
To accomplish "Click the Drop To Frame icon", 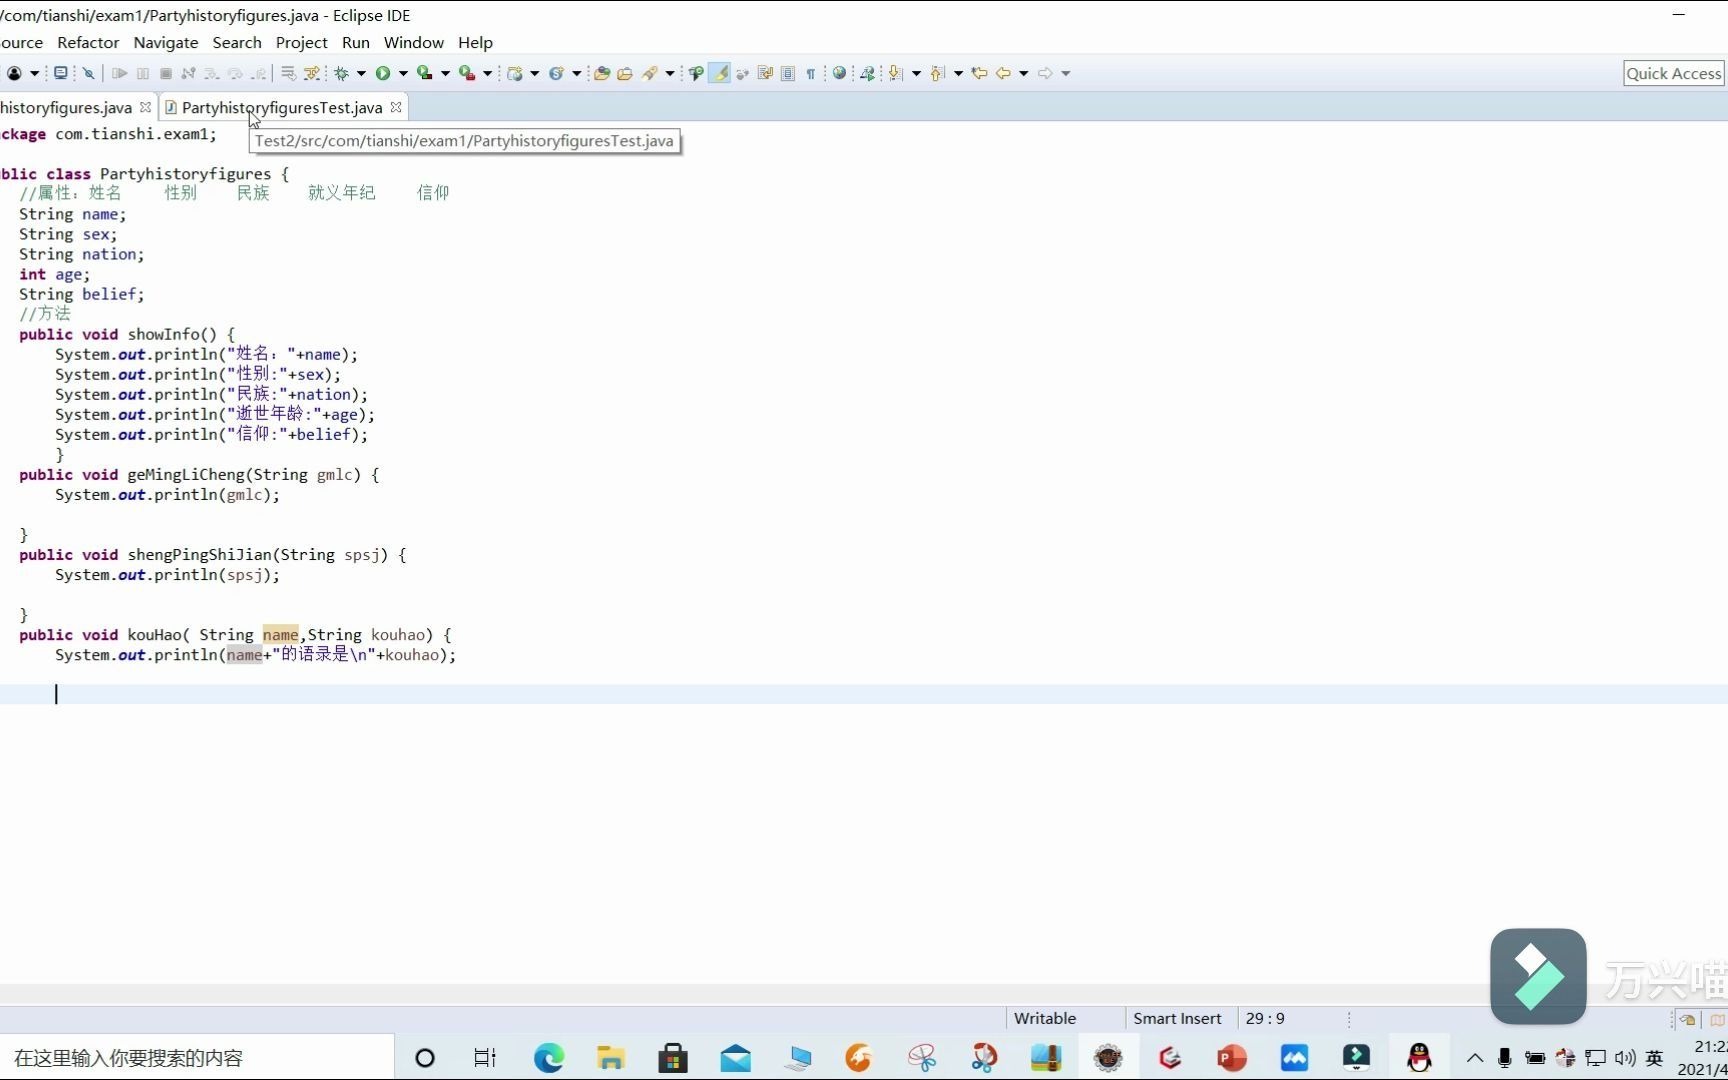I will click(x=288, y=73).
